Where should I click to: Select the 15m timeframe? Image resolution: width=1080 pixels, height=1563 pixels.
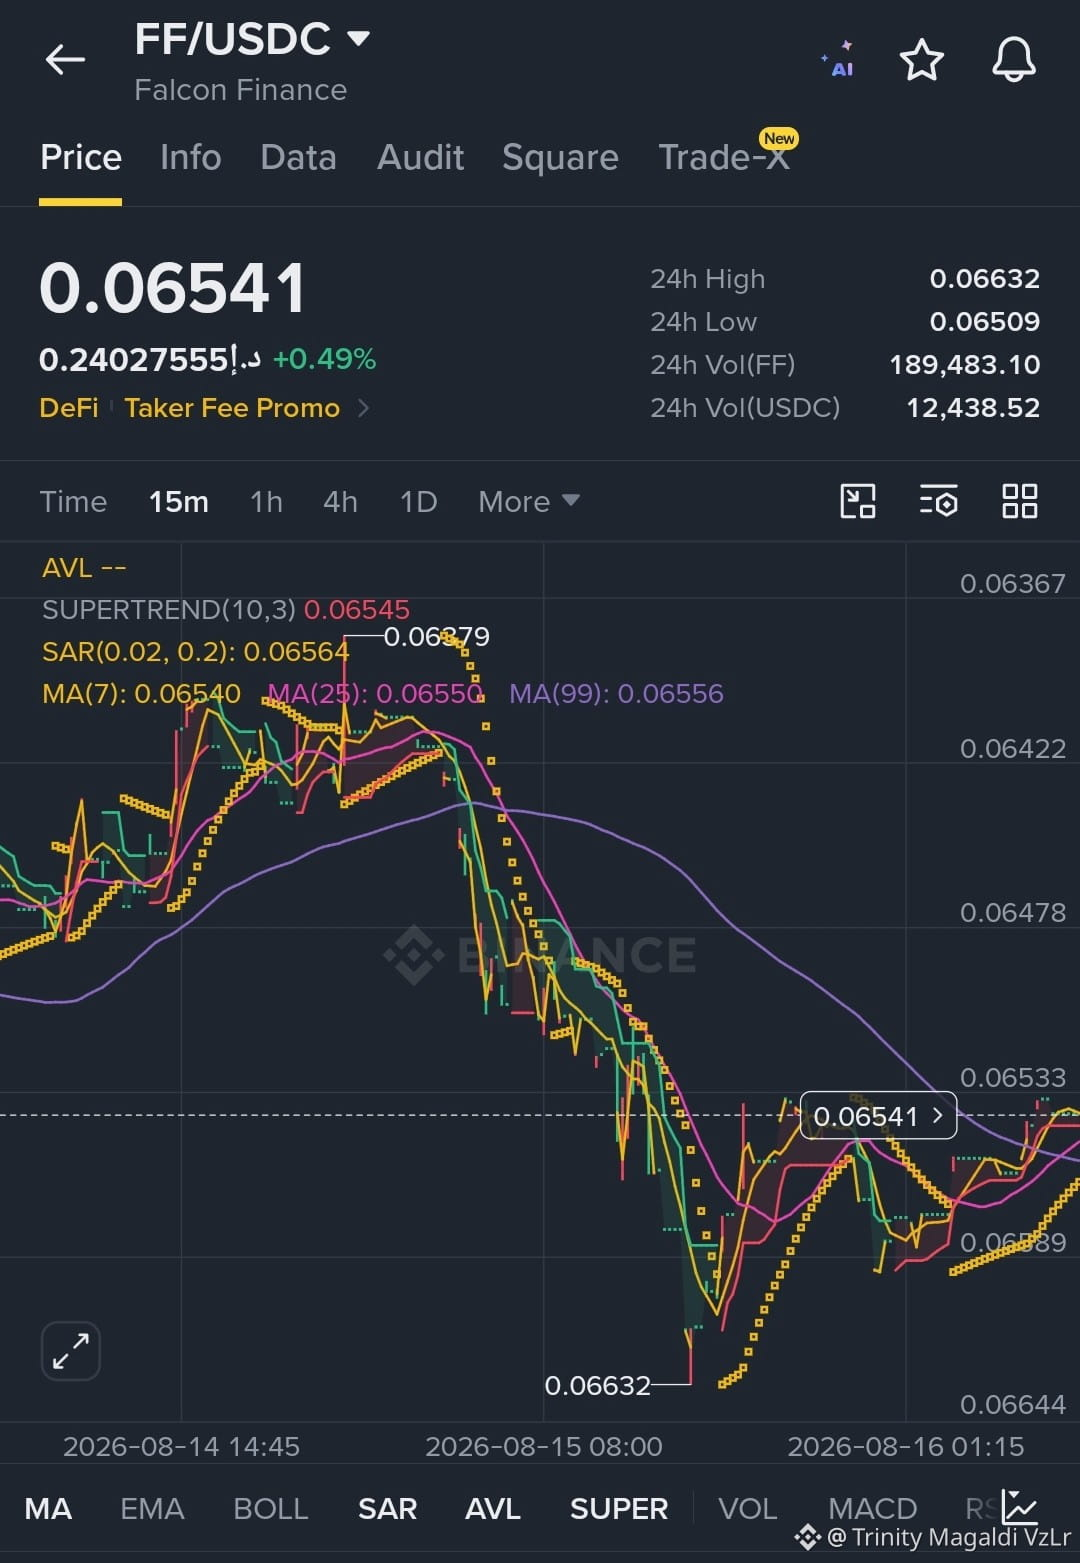[179, 501]
